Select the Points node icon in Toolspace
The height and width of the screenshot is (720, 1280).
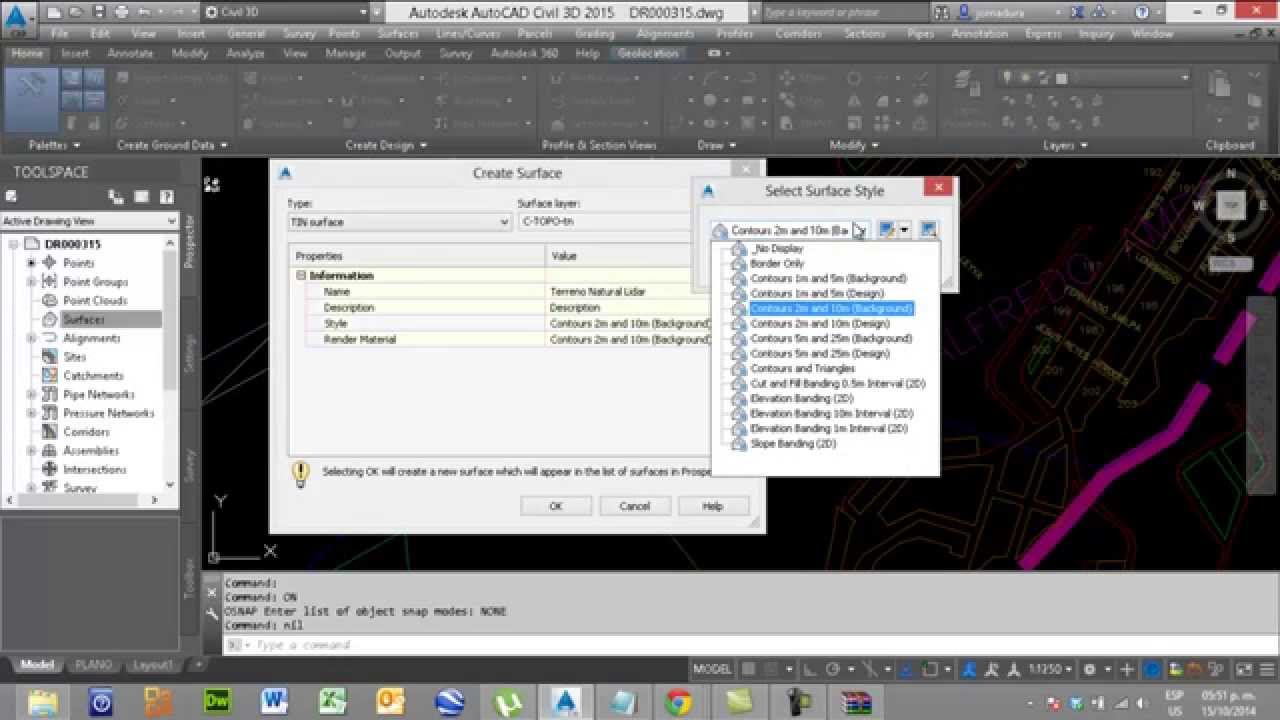[x=48, y=263]
